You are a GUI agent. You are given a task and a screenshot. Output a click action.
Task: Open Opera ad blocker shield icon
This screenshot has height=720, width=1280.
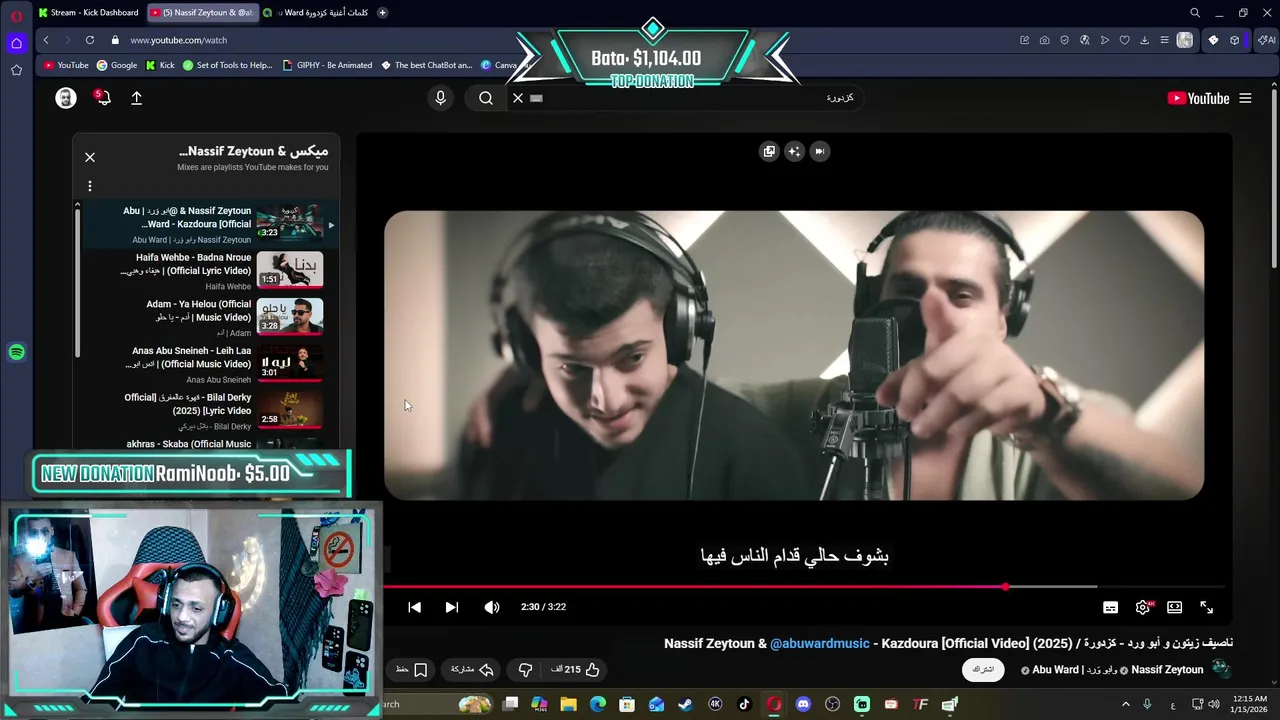coord(1064,40)
